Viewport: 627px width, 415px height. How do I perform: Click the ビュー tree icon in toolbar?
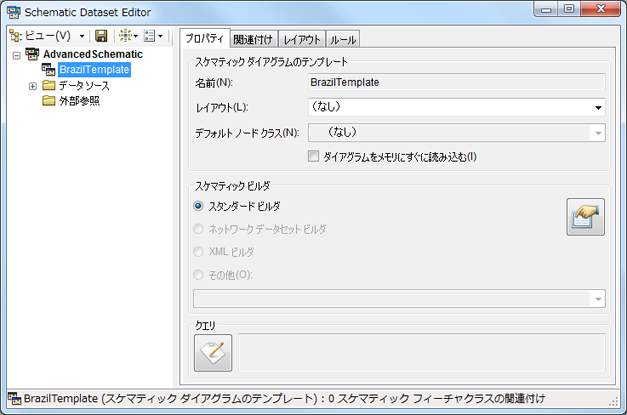(16, 36)
